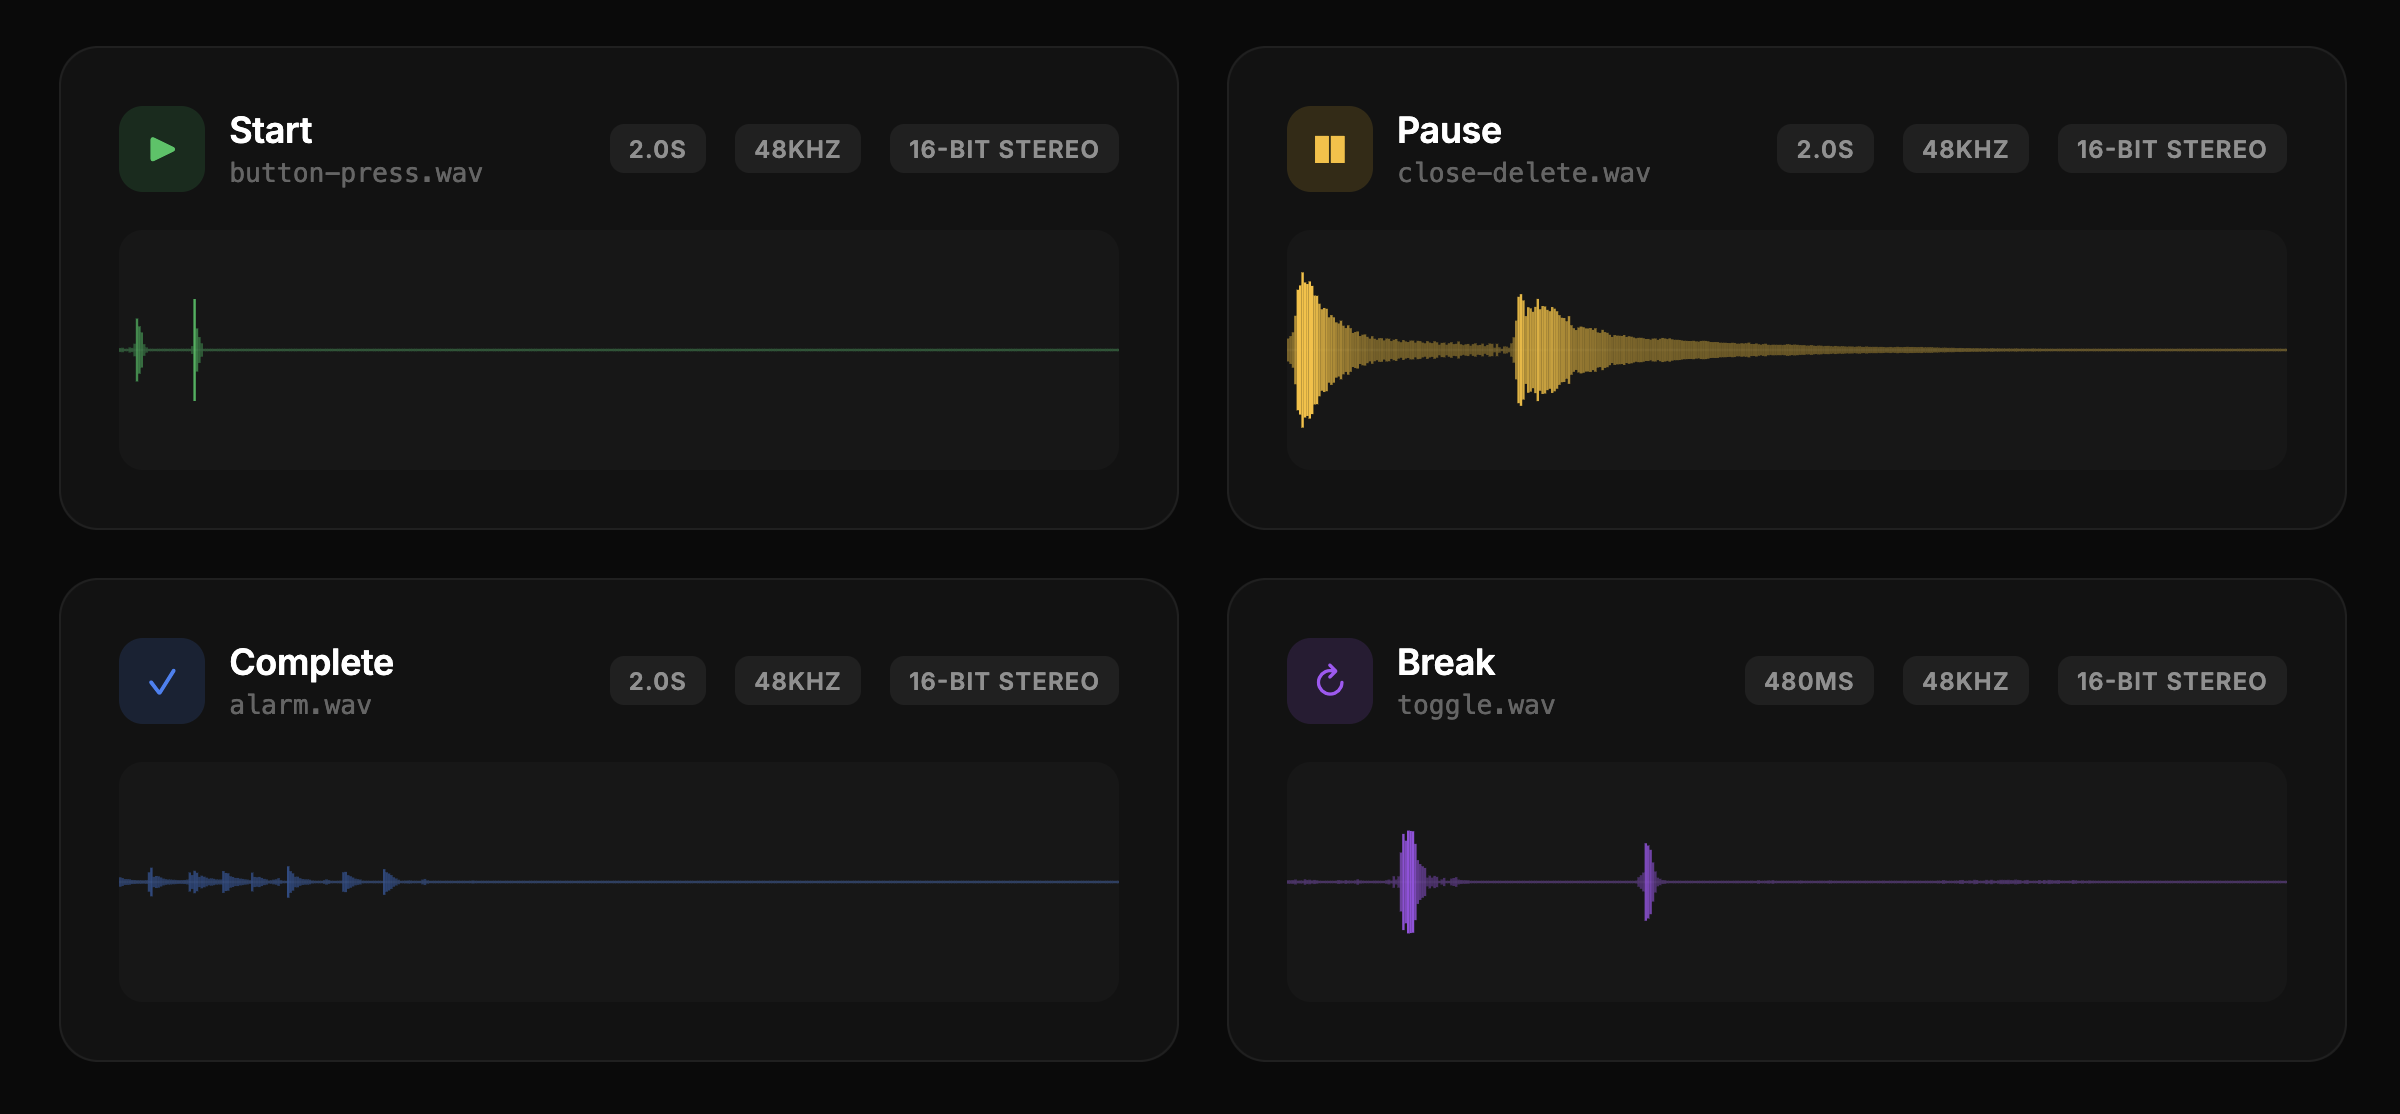This screenshot has width=2400, height=1114.
Task: Click the checkmark icon on the Complete card
Action: (160, 680)
